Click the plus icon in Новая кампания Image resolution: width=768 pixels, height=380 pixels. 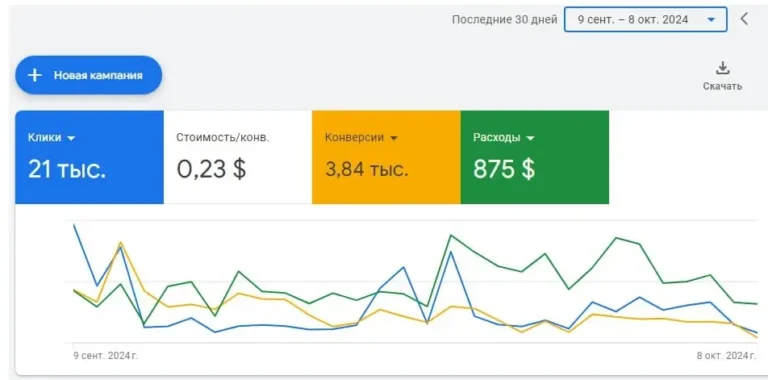coord(34,75)
